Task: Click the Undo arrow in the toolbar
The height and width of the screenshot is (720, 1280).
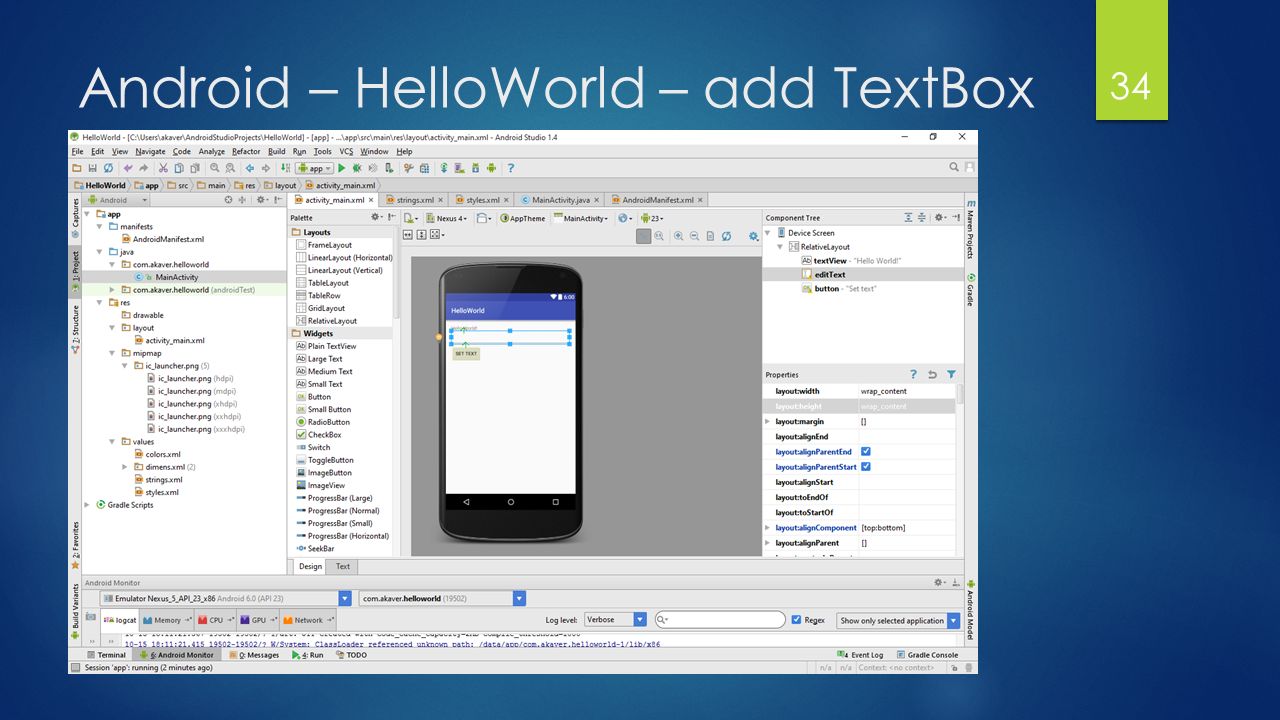Action: [128, 168]
